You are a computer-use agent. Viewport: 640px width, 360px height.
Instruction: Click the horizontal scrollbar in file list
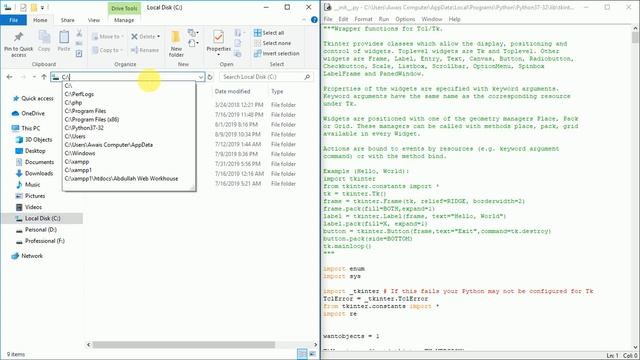pyautogui.click(x=184, y=345)
